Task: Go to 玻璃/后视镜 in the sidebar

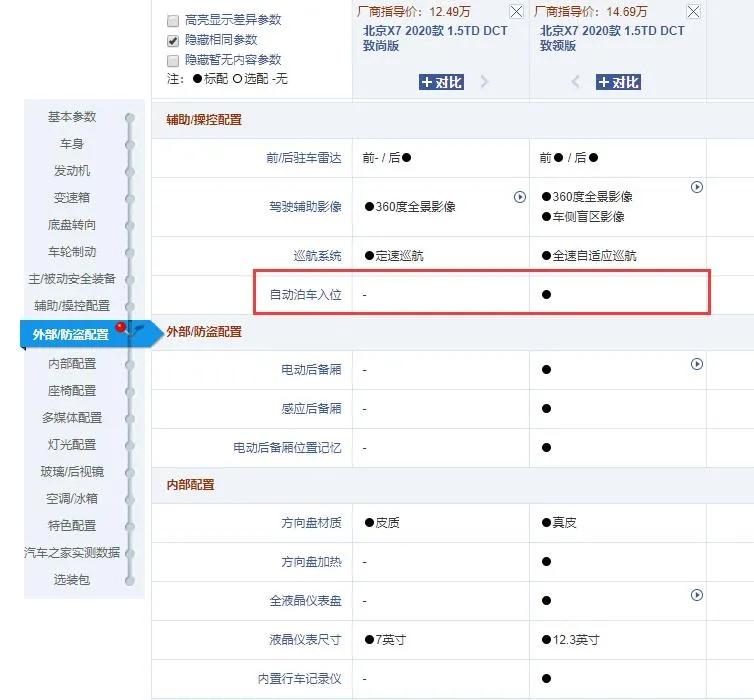Action: (72, 471)
